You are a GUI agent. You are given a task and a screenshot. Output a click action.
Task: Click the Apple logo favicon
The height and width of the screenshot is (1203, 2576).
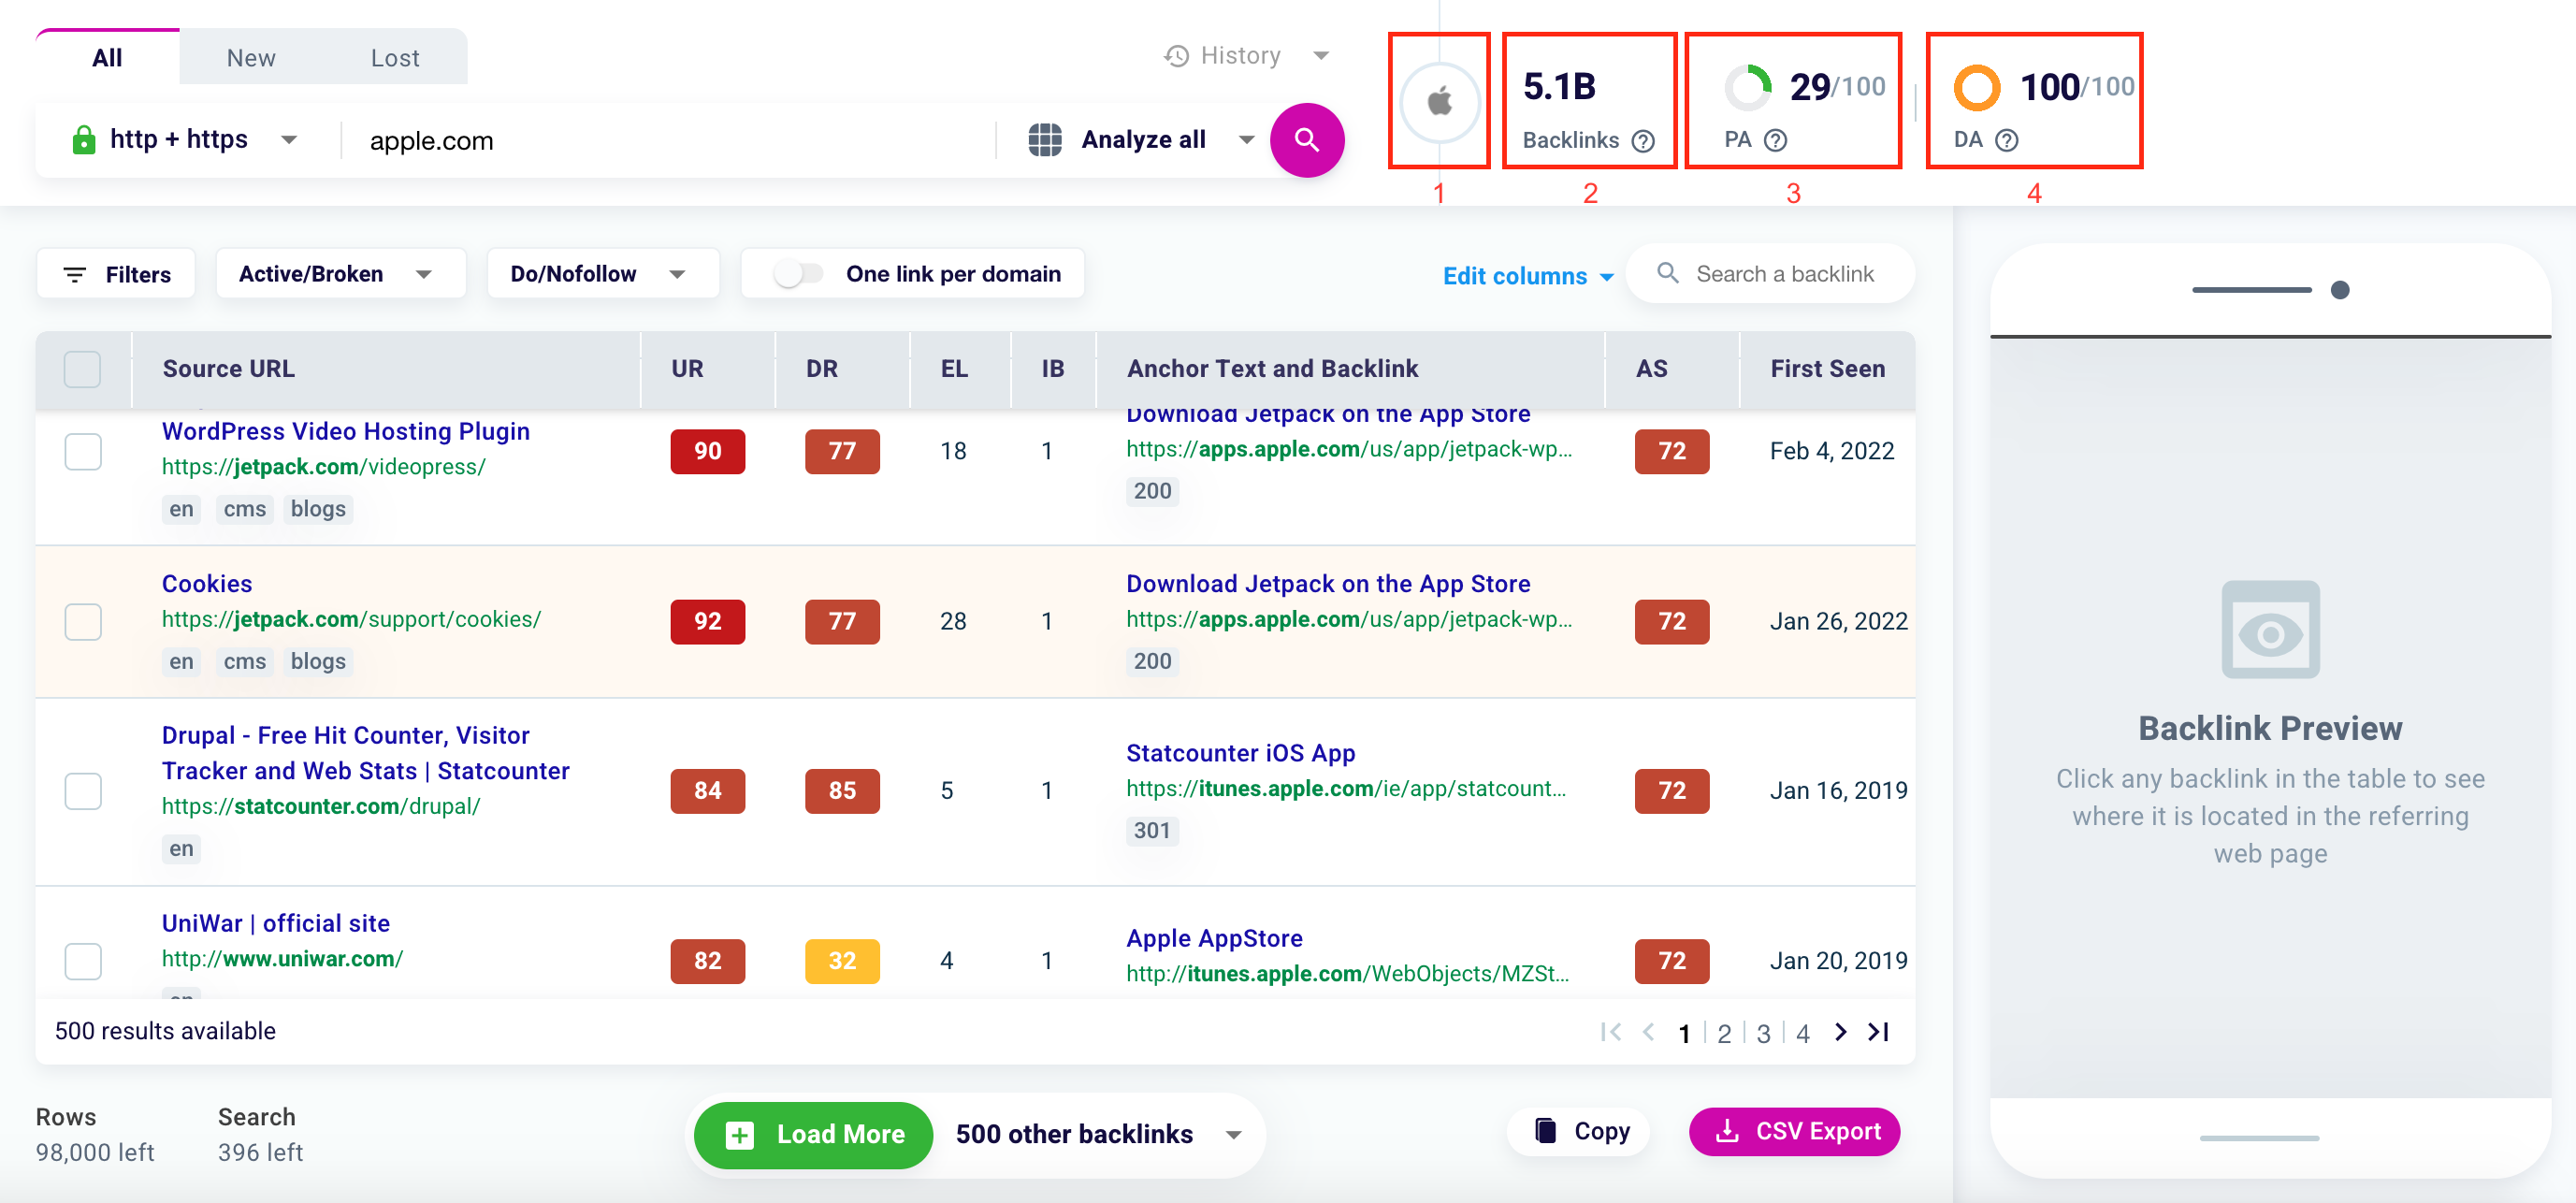tap(1439, 101)
